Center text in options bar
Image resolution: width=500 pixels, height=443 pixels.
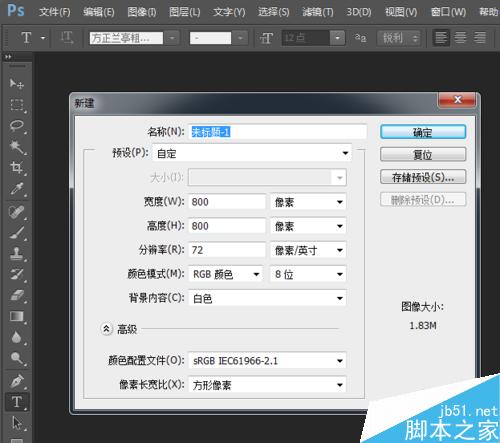[x=460, y=38]
